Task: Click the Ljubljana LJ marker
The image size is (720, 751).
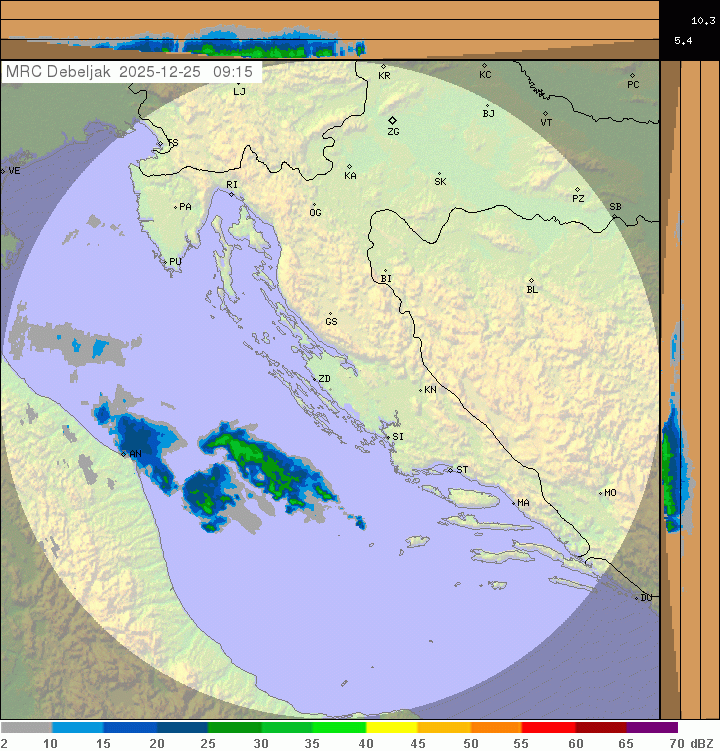Action: tap(237, 82)
